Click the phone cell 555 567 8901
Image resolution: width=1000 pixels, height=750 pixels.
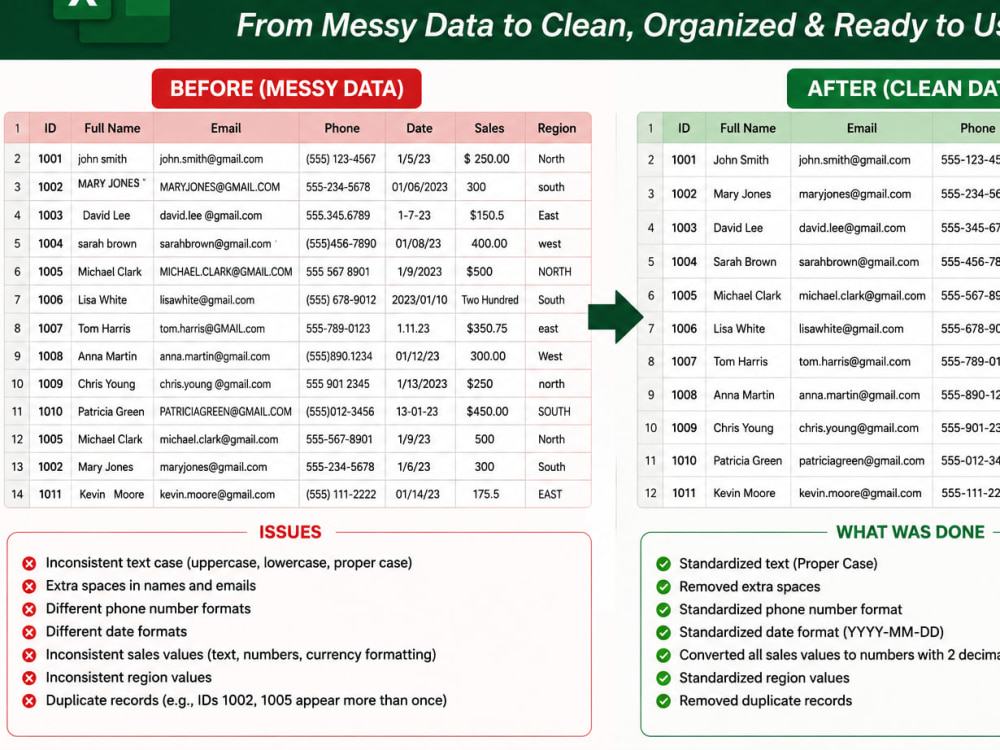point(342,272)
